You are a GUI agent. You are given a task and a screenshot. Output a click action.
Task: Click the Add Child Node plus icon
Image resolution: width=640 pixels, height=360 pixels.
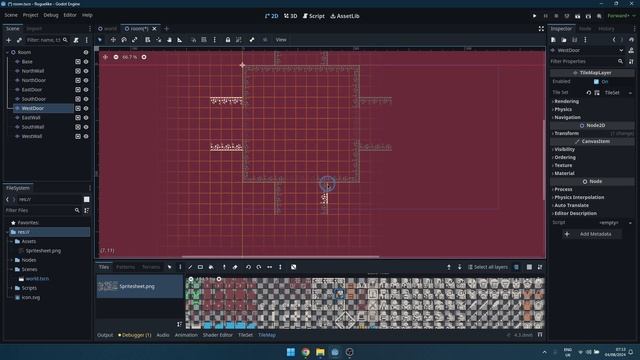8,40
